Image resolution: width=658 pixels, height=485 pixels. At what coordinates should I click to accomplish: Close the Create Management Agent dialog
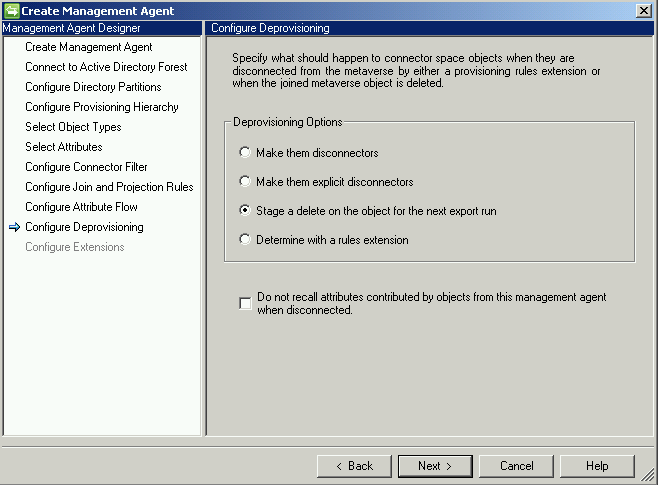pyautogui.click(x=643, y=10)
